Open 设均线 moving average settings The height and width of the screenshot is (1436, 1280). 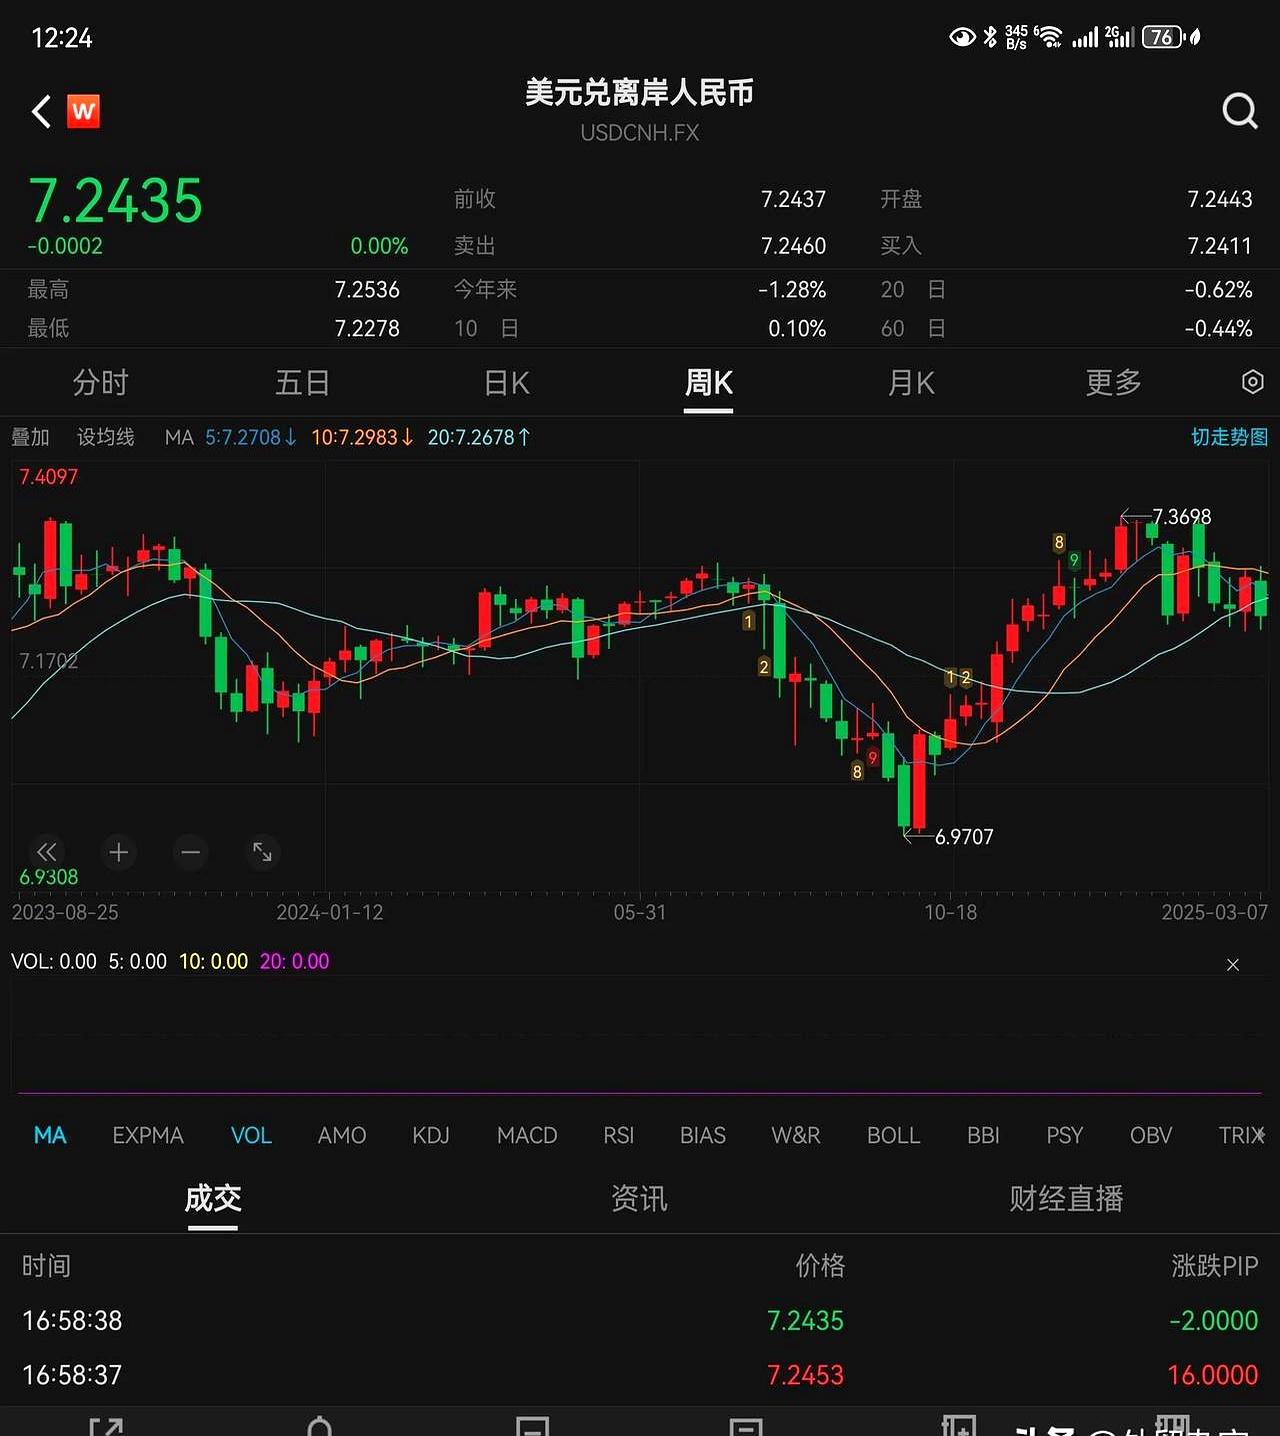[x=105, y=437]
